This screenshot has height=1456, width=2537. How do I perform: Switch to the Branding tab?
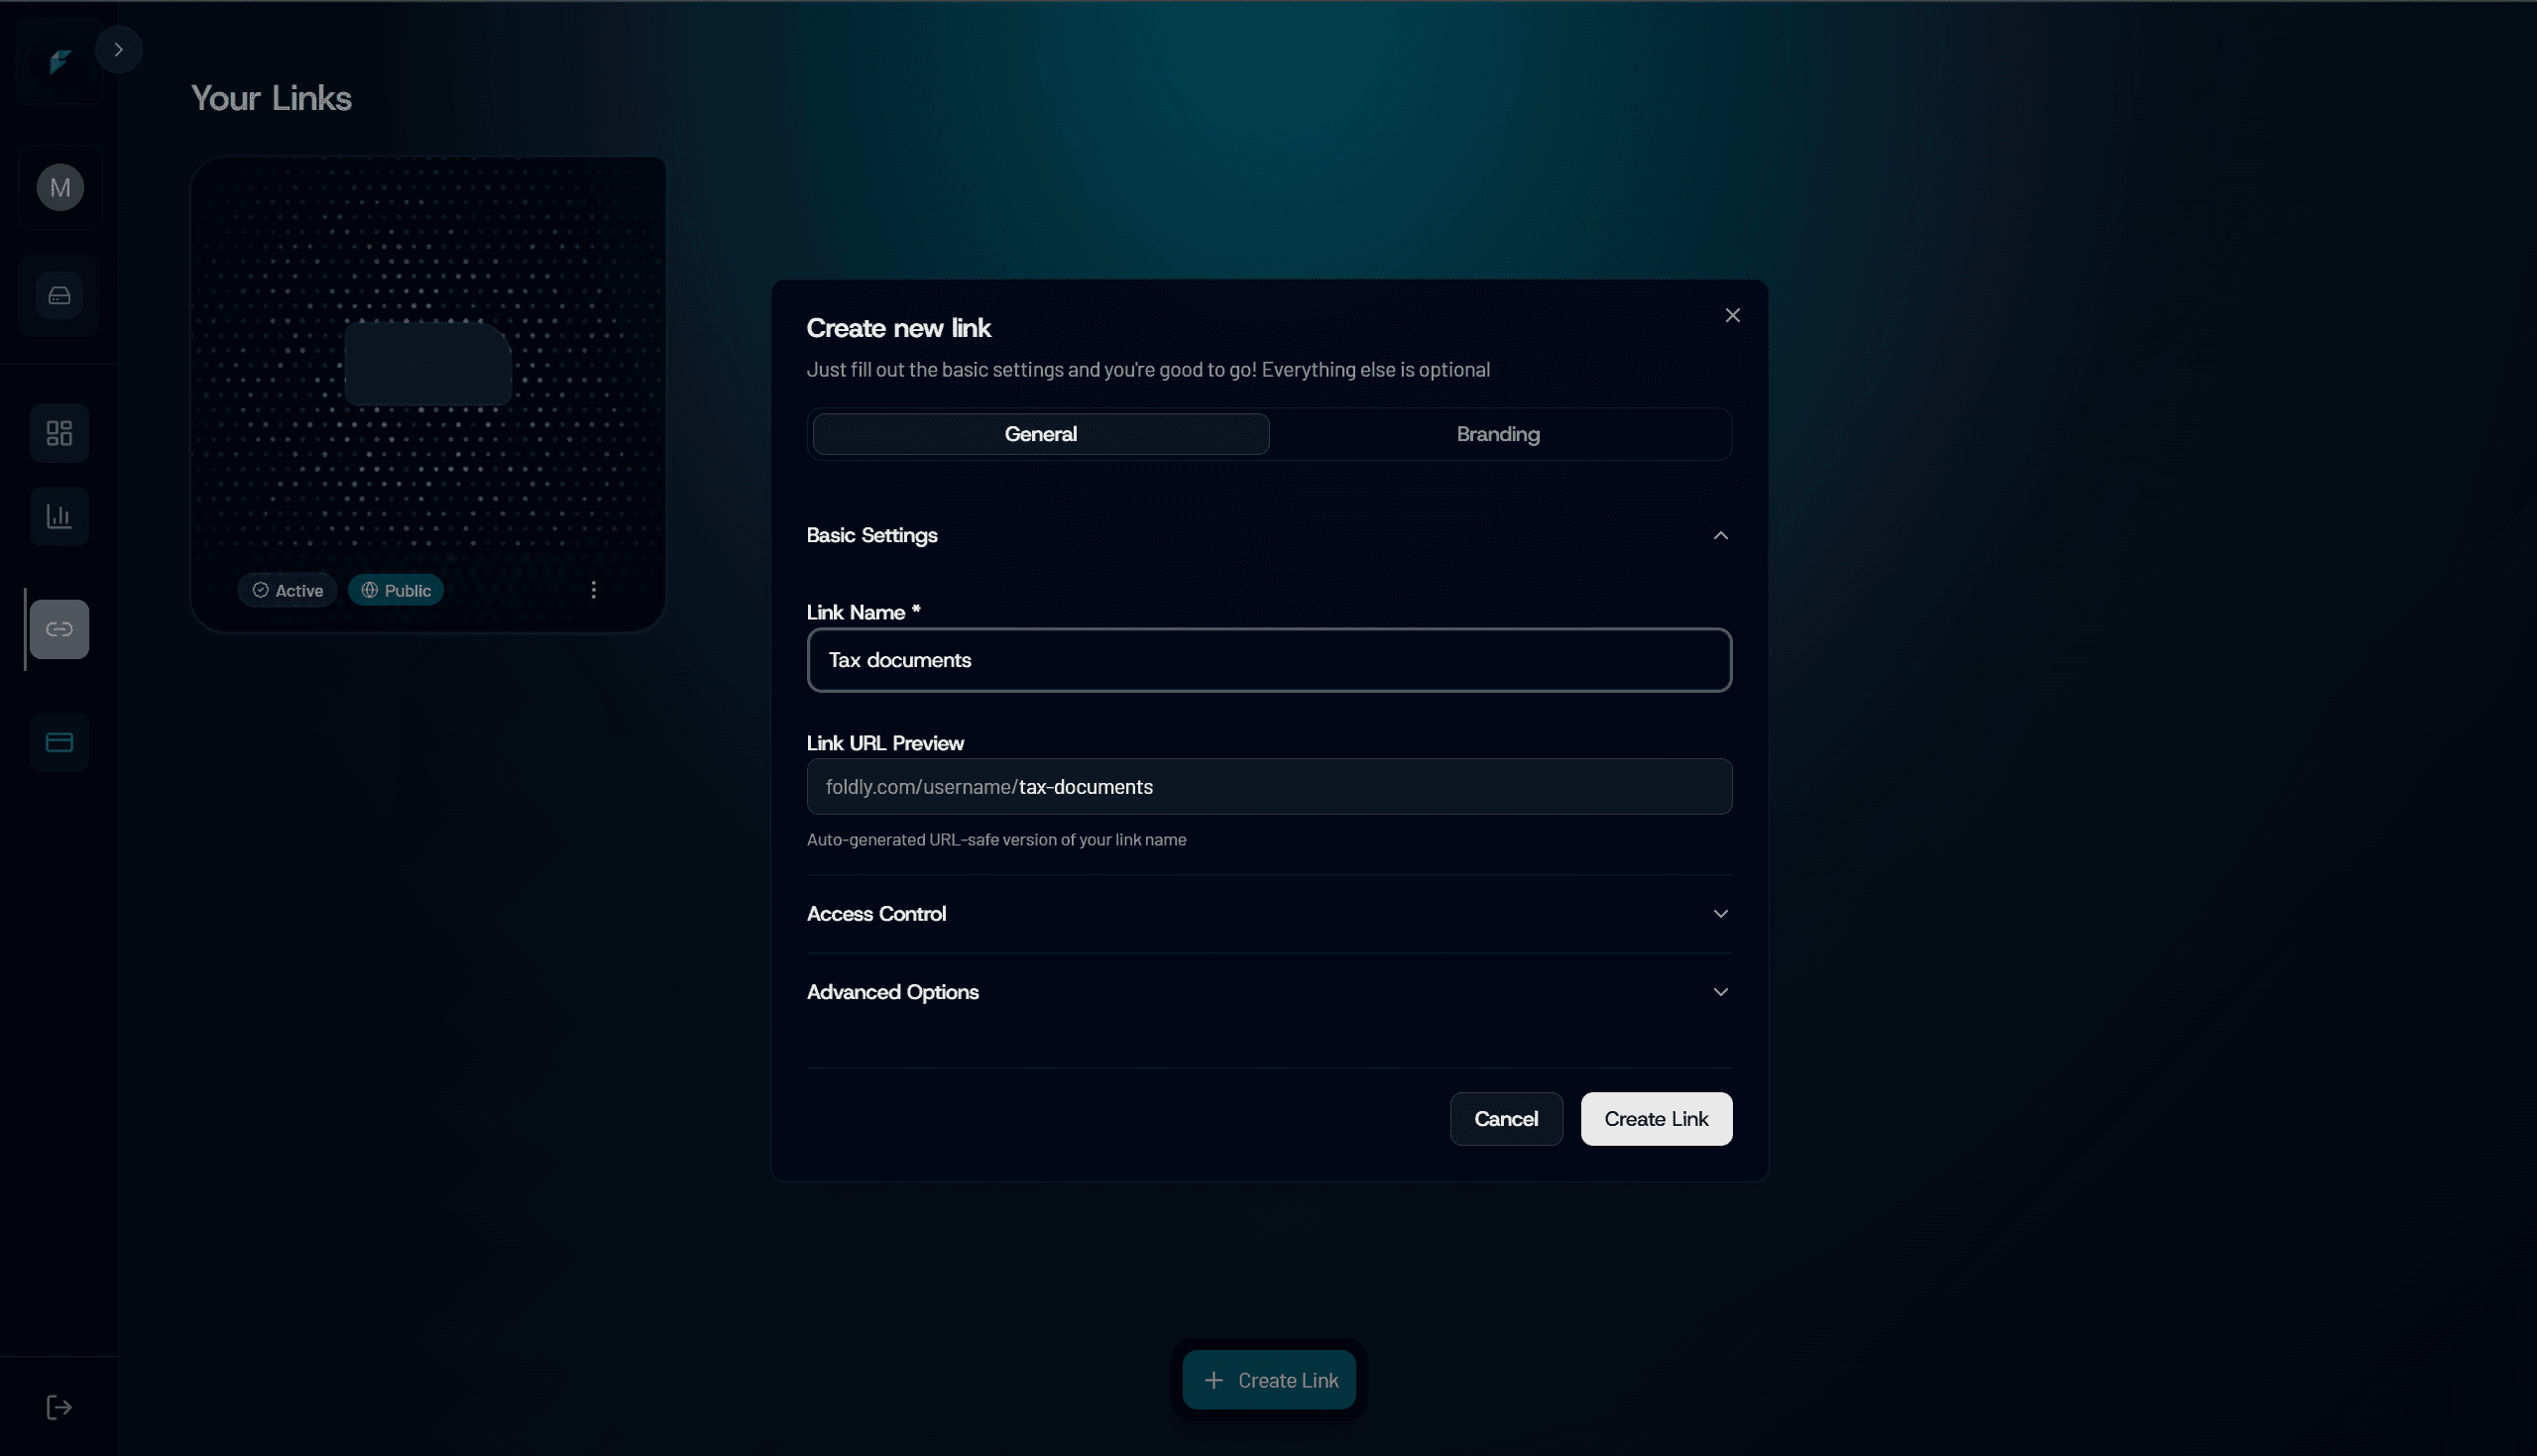tap(1497, 434)
